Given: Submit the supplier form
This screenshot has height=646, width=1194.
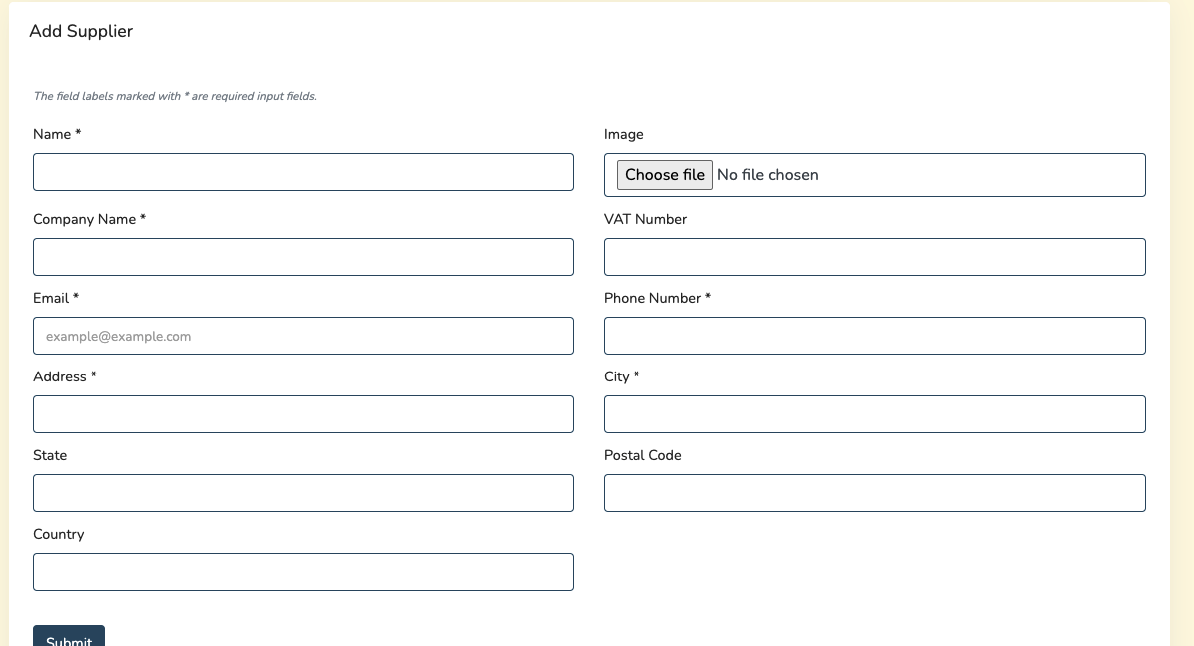Looking at the screenshot, I should (69, 638).
